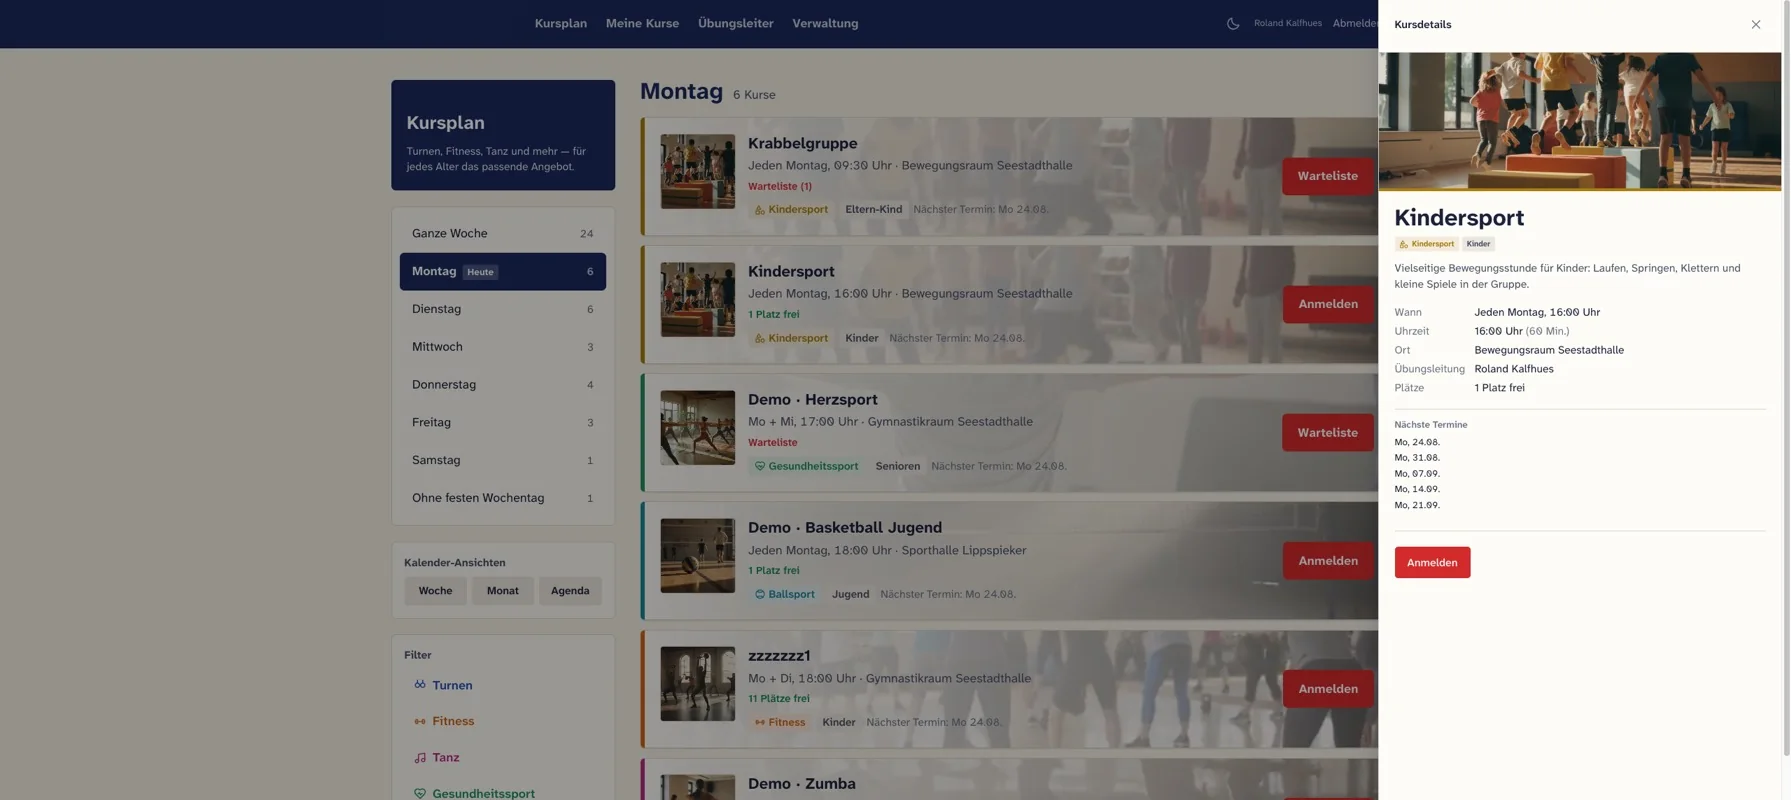The height and width of the screenshot is (800, 1791).
Task: Open the zzzzzzz1 course thumbnail
Action: click(698, 684)
